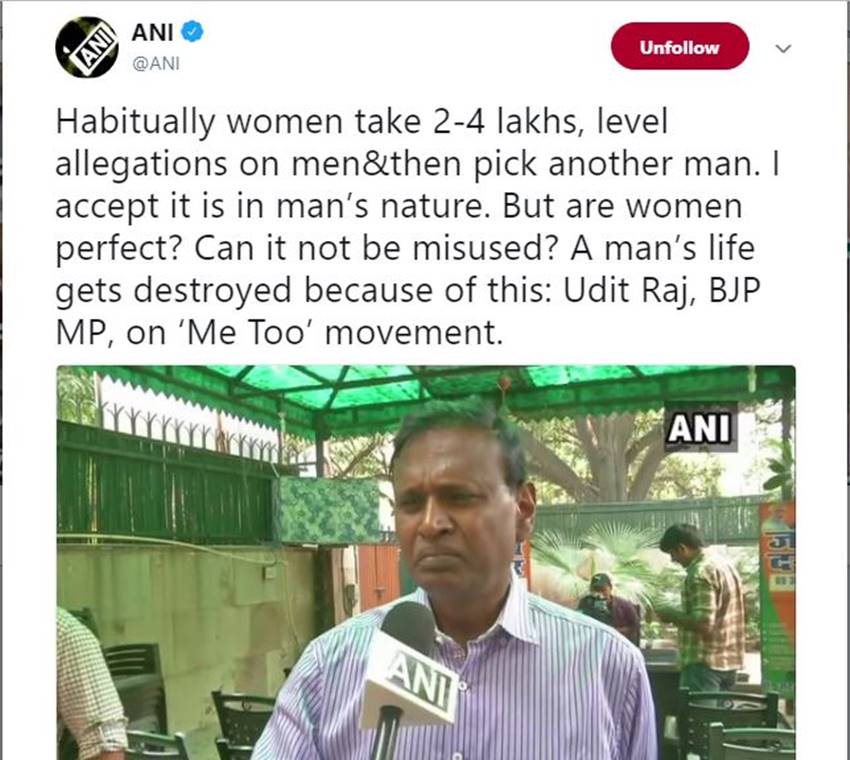Open the ANI profile avatar
The image size is (850, 760).
(x=87, y=47)
